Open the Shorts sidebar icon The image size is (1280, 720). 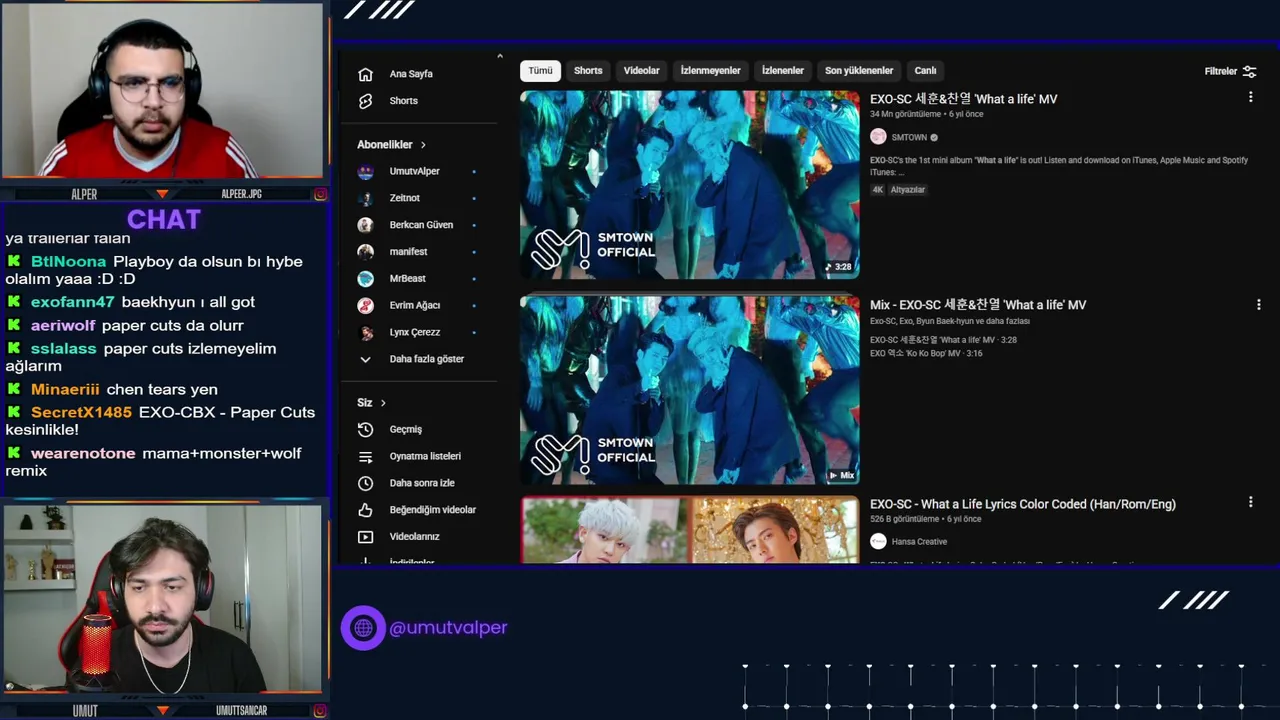tap(365, 101)
